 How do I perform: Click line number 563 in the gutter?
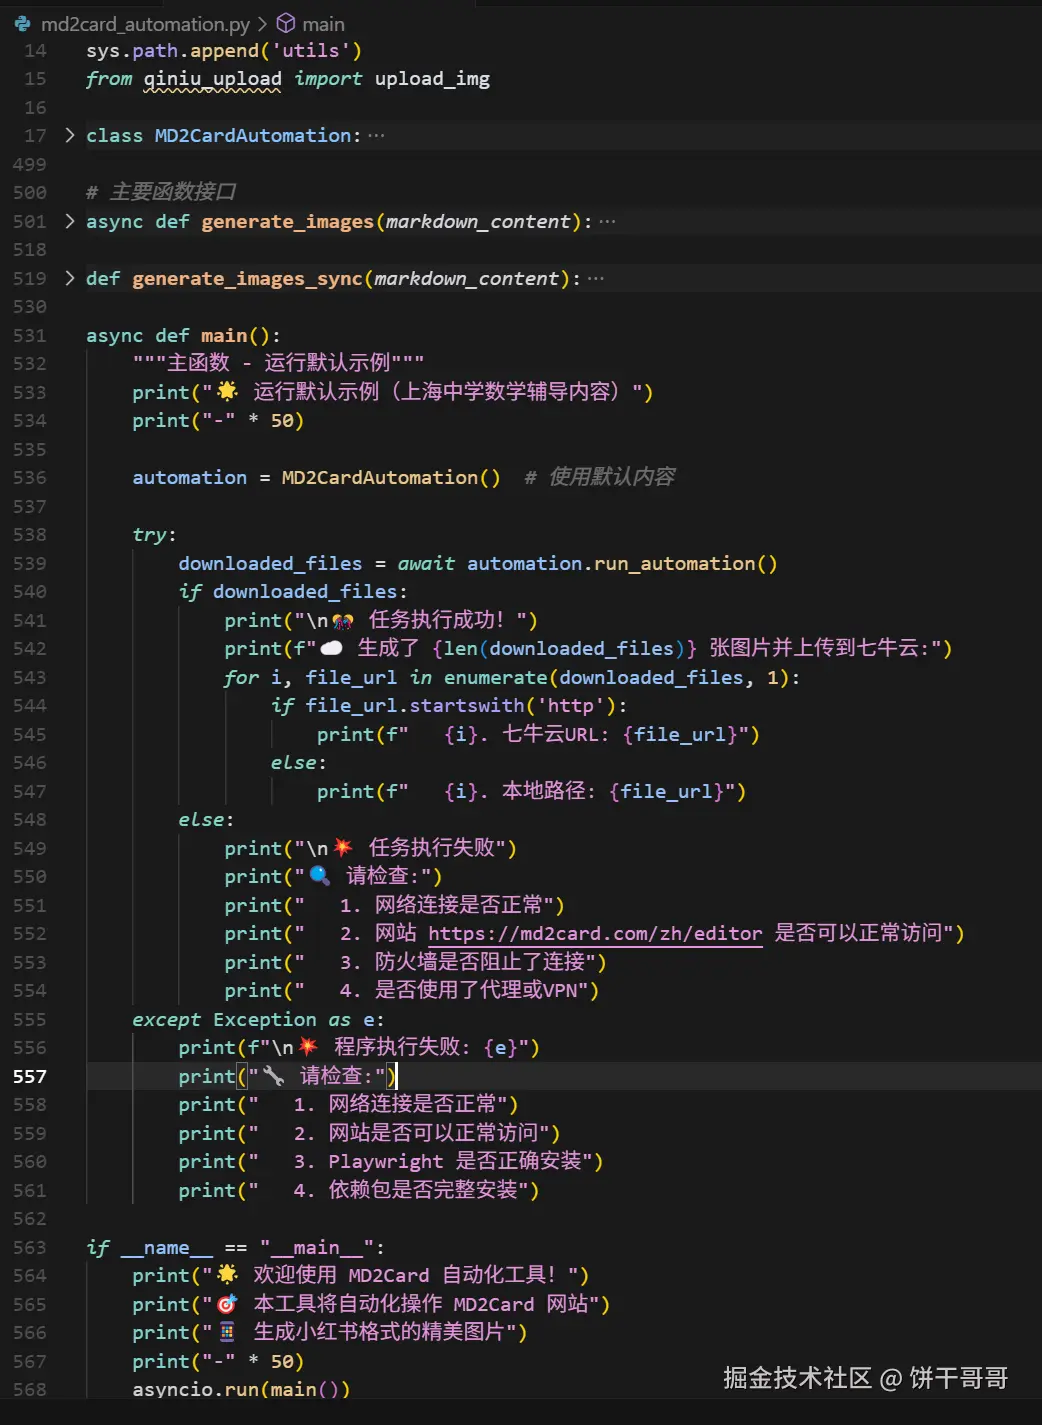tap(30, 1247)
